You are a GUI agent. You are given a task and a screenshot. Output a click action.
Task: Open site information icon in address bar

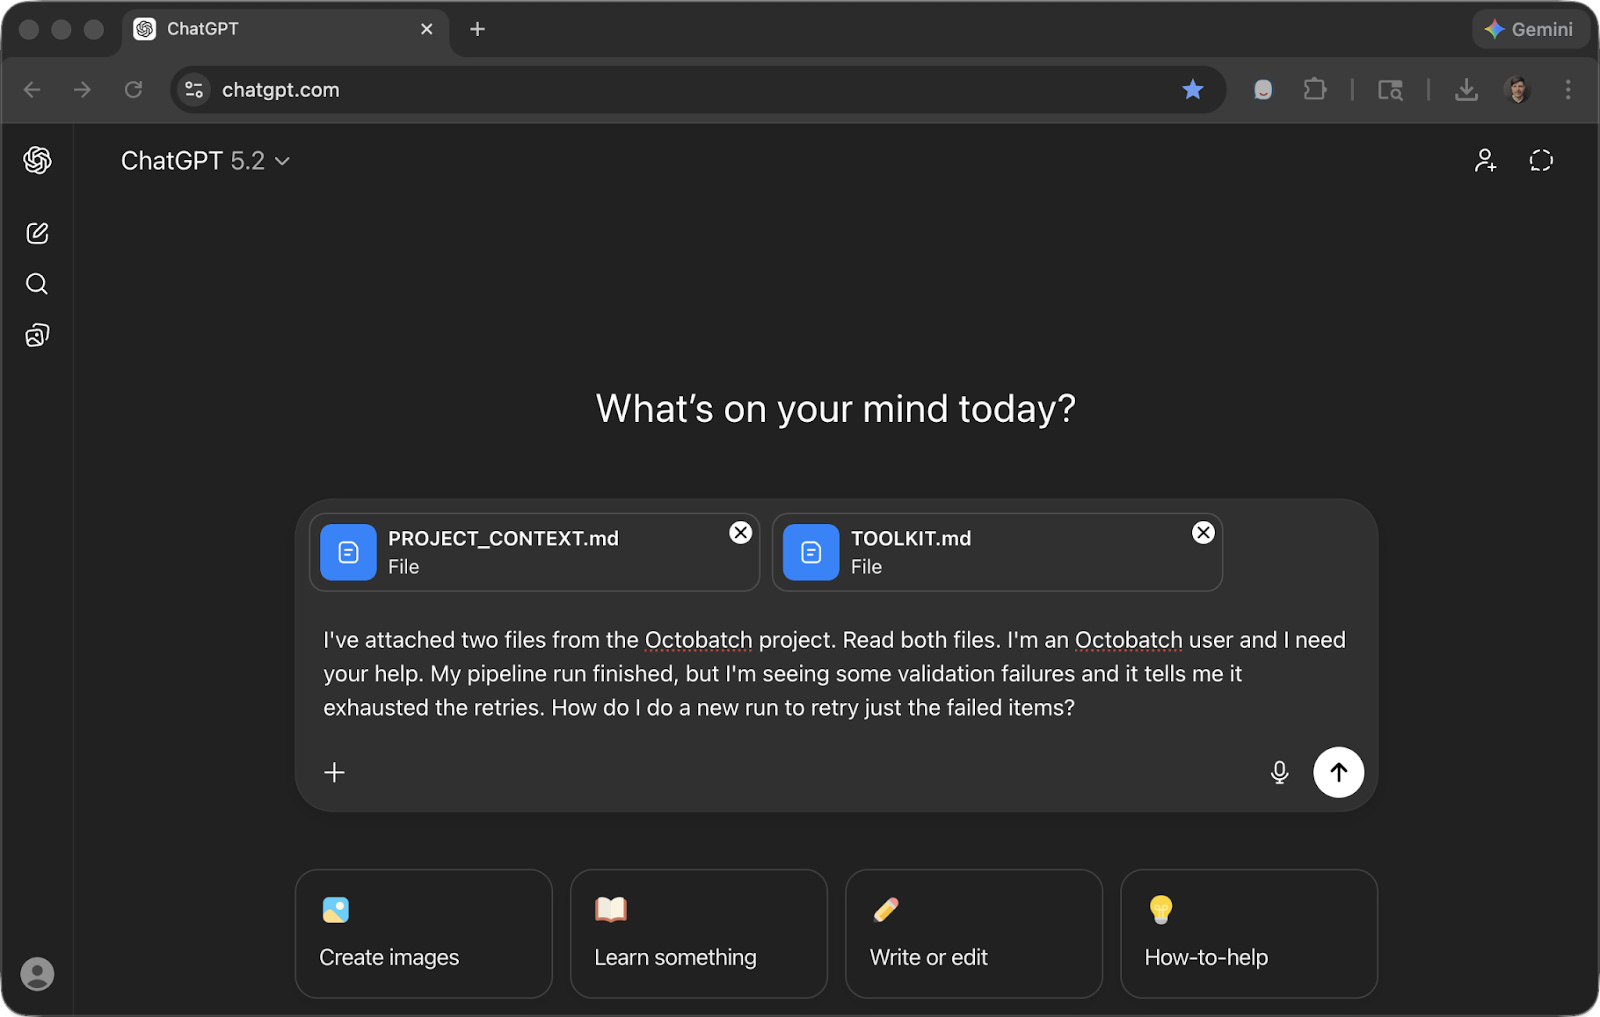(194, 90)
